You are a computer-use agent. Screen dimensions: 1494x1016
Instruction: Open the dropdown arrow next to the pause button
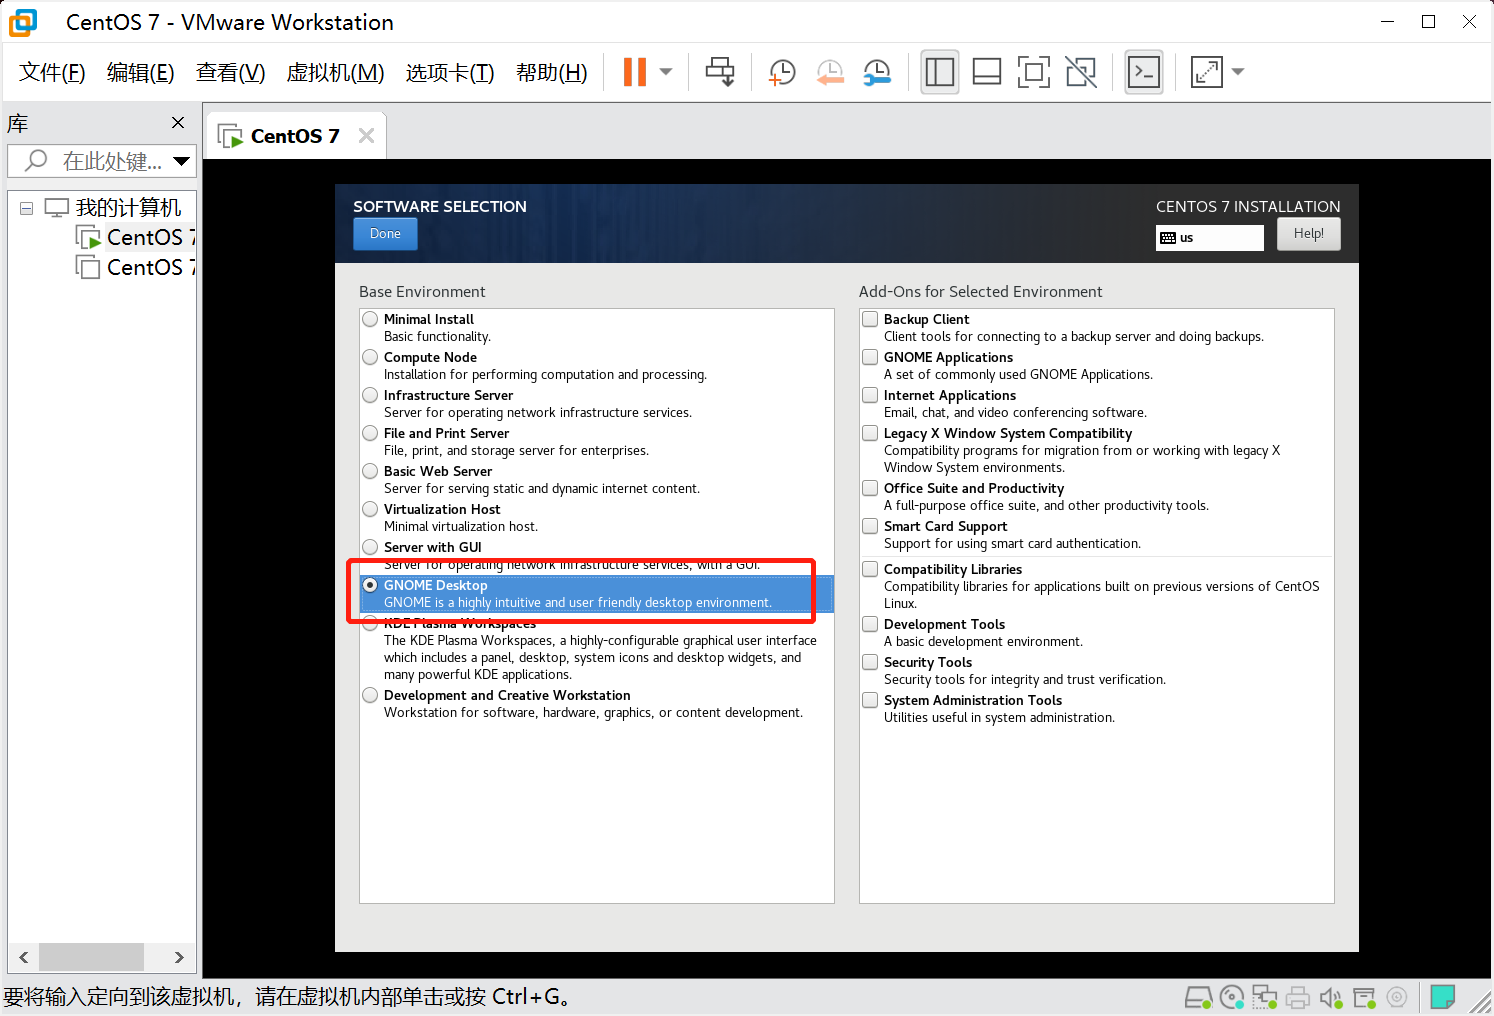pos(666,72)
